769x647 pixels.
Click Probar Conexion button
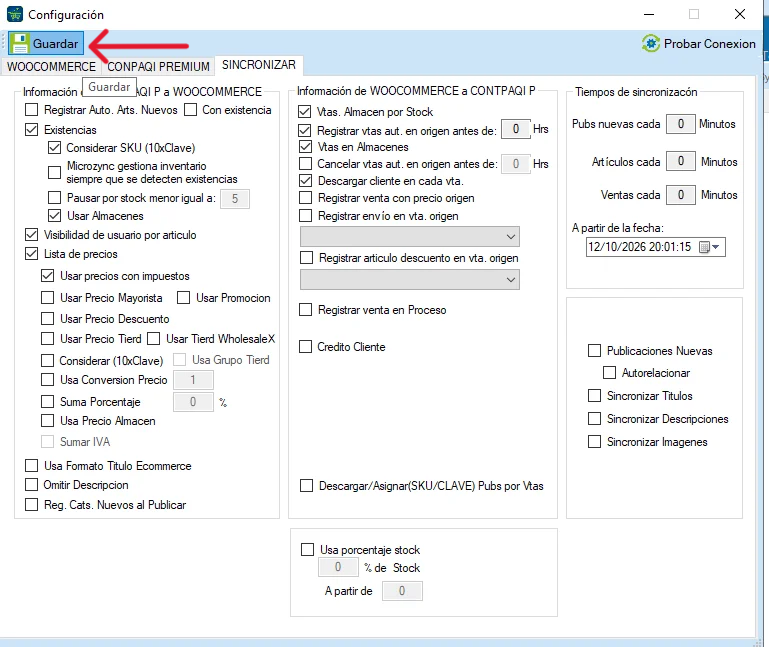(x=699, y=44)
